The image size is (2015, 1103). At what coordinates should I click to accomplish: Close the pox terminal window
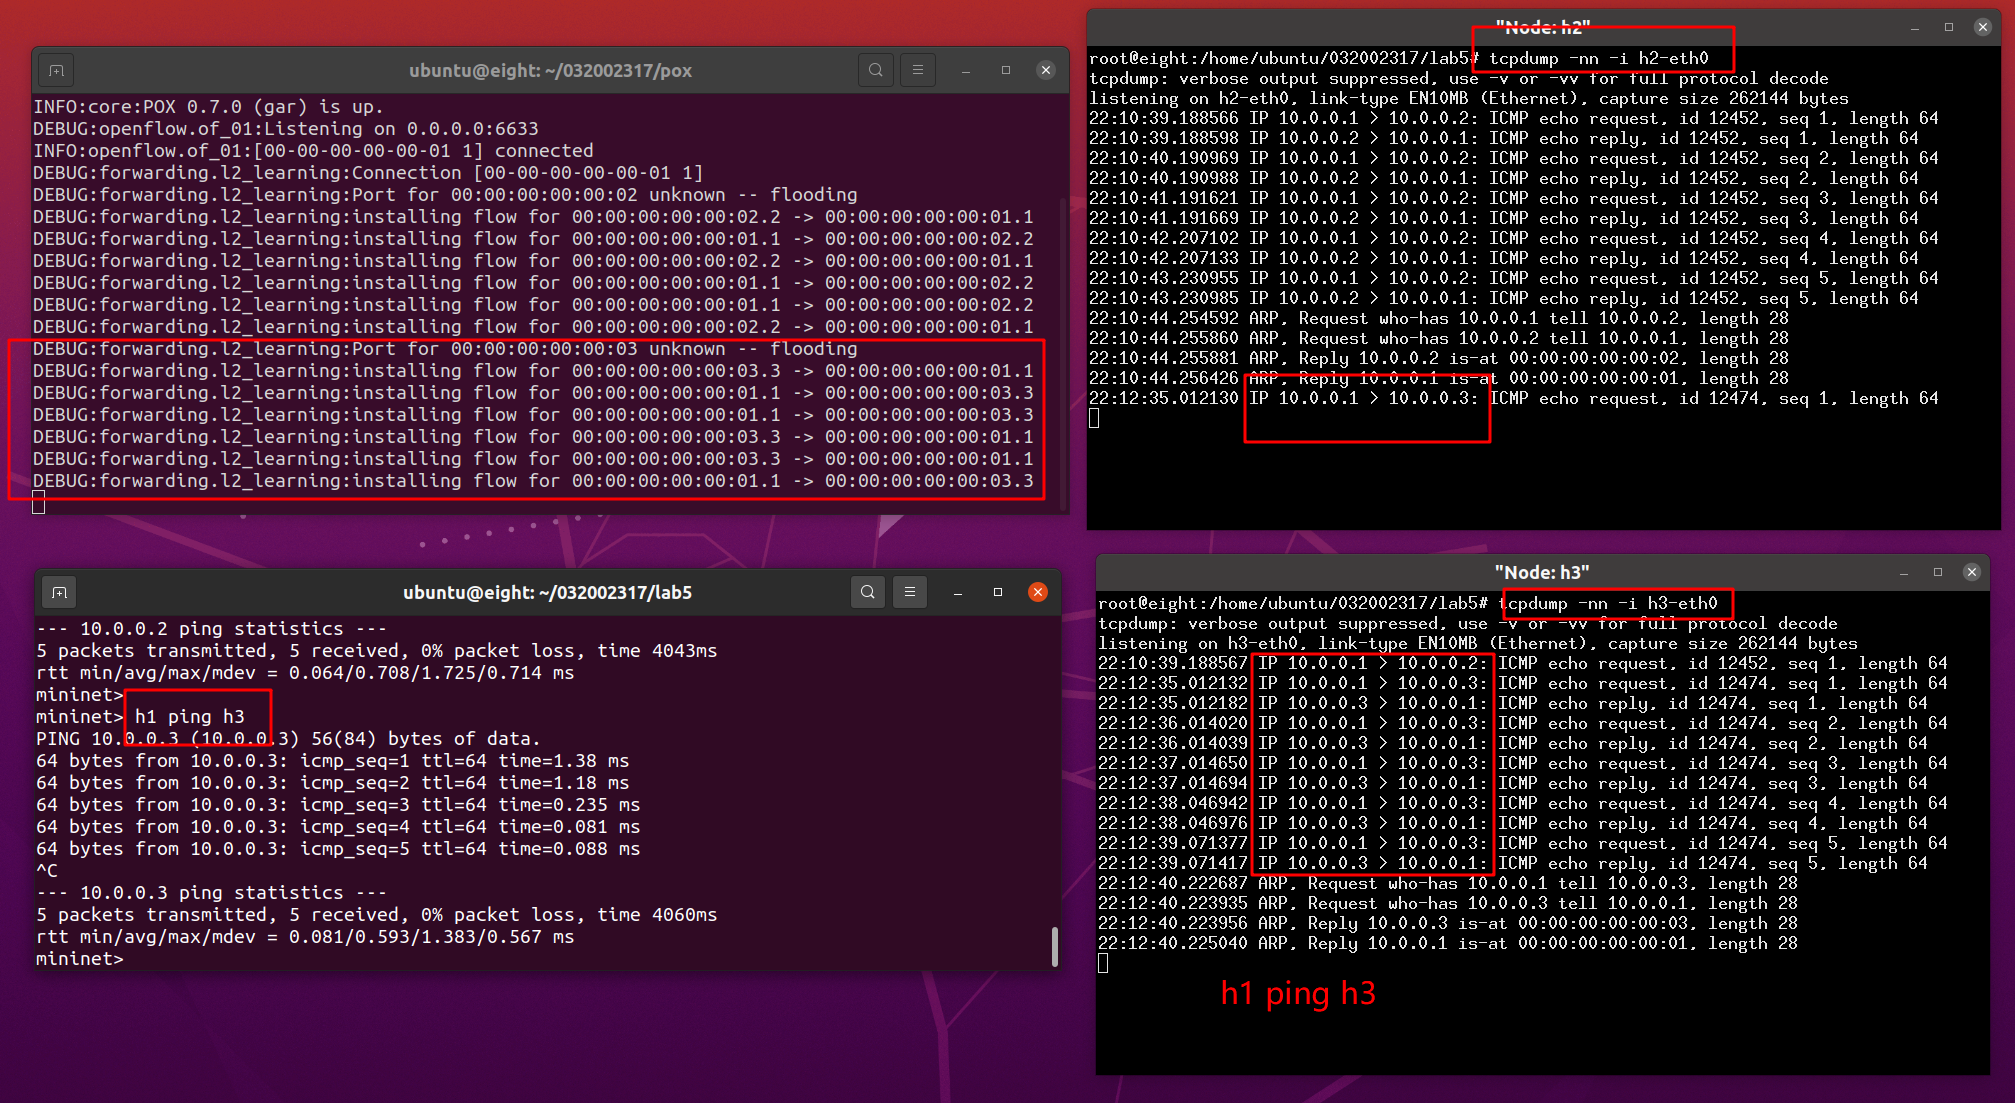coord(1045,70)
